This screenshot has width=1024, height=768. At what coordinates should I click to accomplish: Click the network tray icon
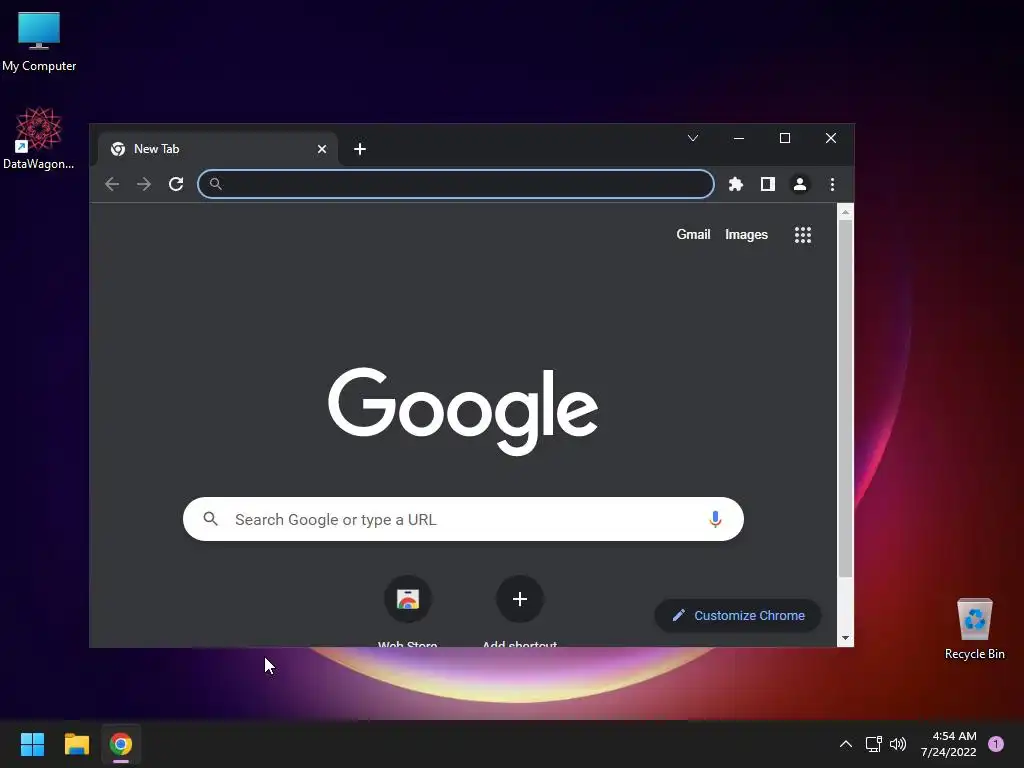pyautogui.click(x=873, y=744)
